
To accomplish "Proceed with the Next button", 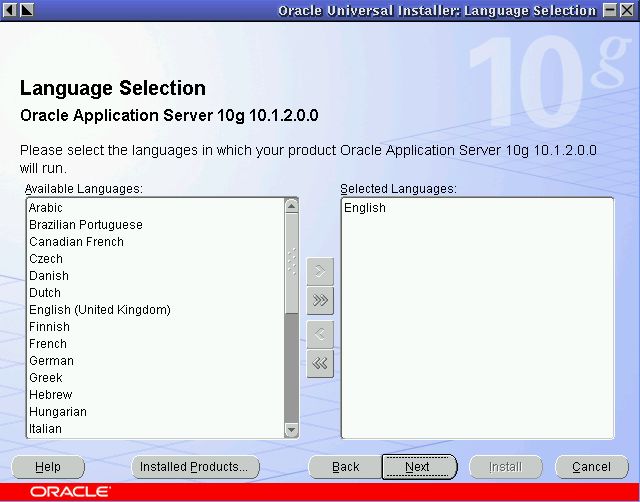I will click(419, 466).
